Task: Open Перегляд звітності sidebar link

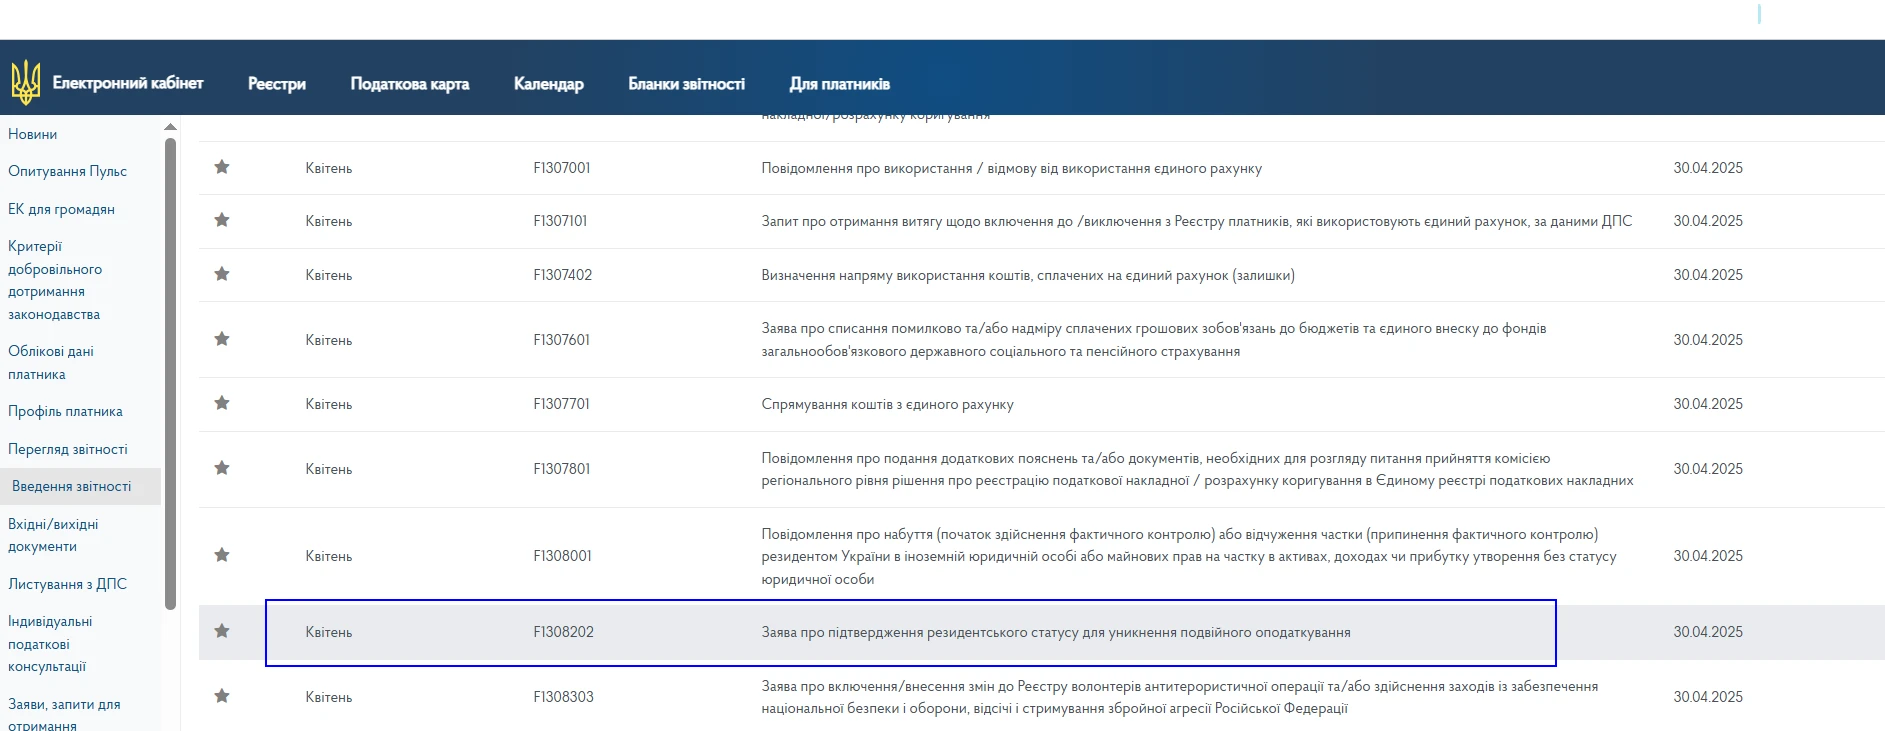Action: tap(68, 449)
